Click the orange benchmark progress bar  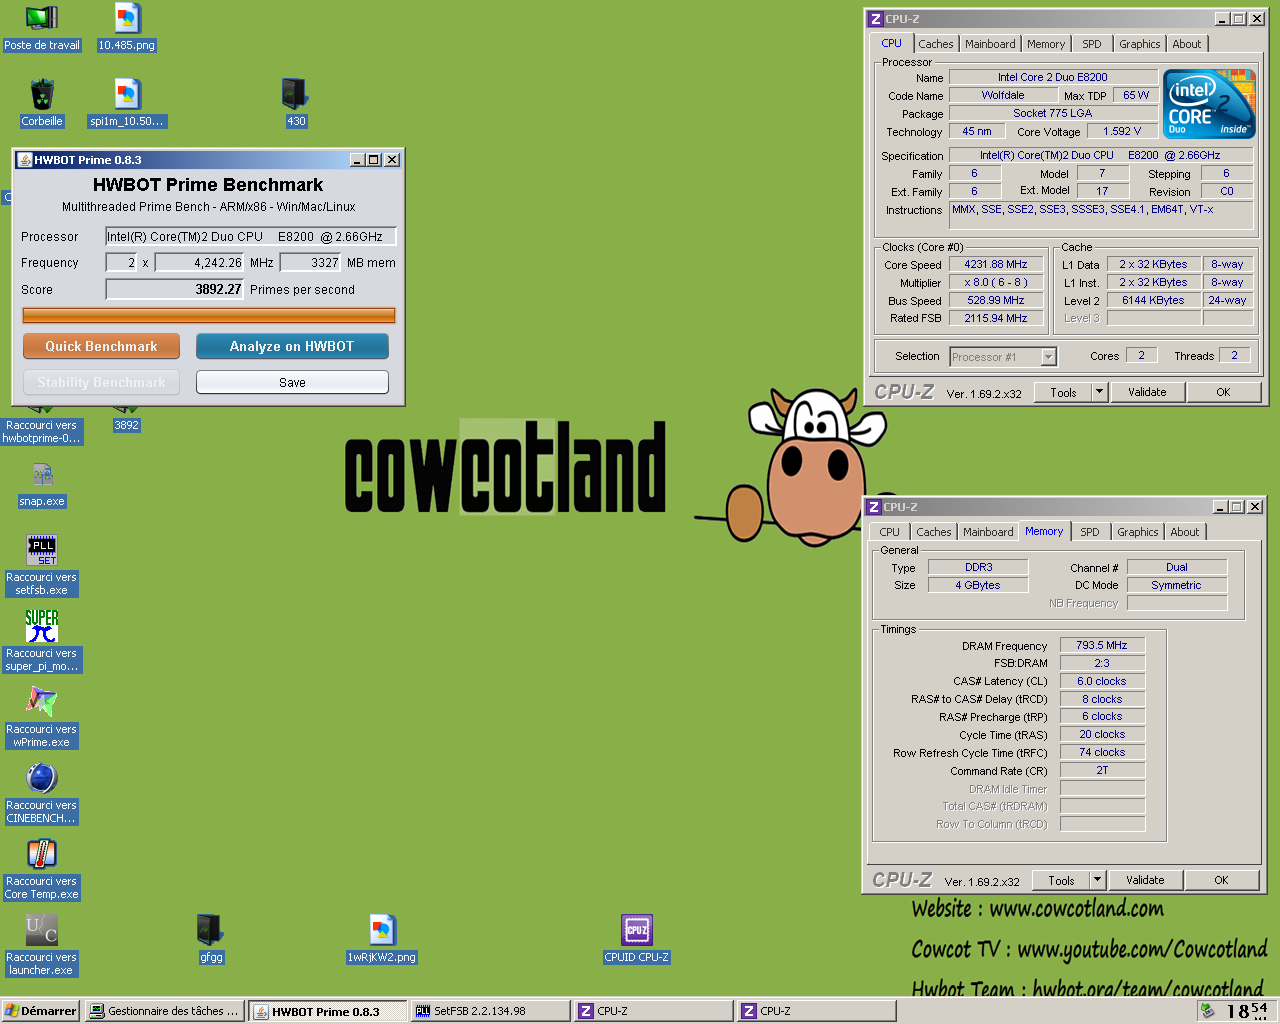(209, 315)
